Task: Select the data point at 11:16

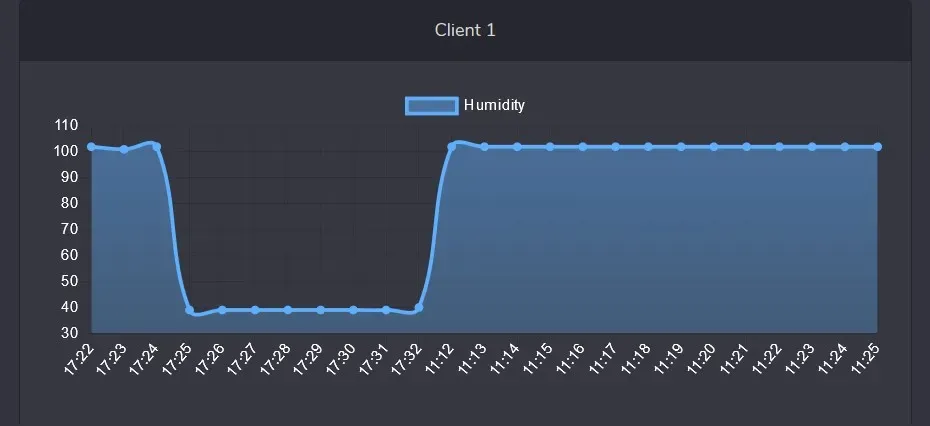Action: pos(583,147)
